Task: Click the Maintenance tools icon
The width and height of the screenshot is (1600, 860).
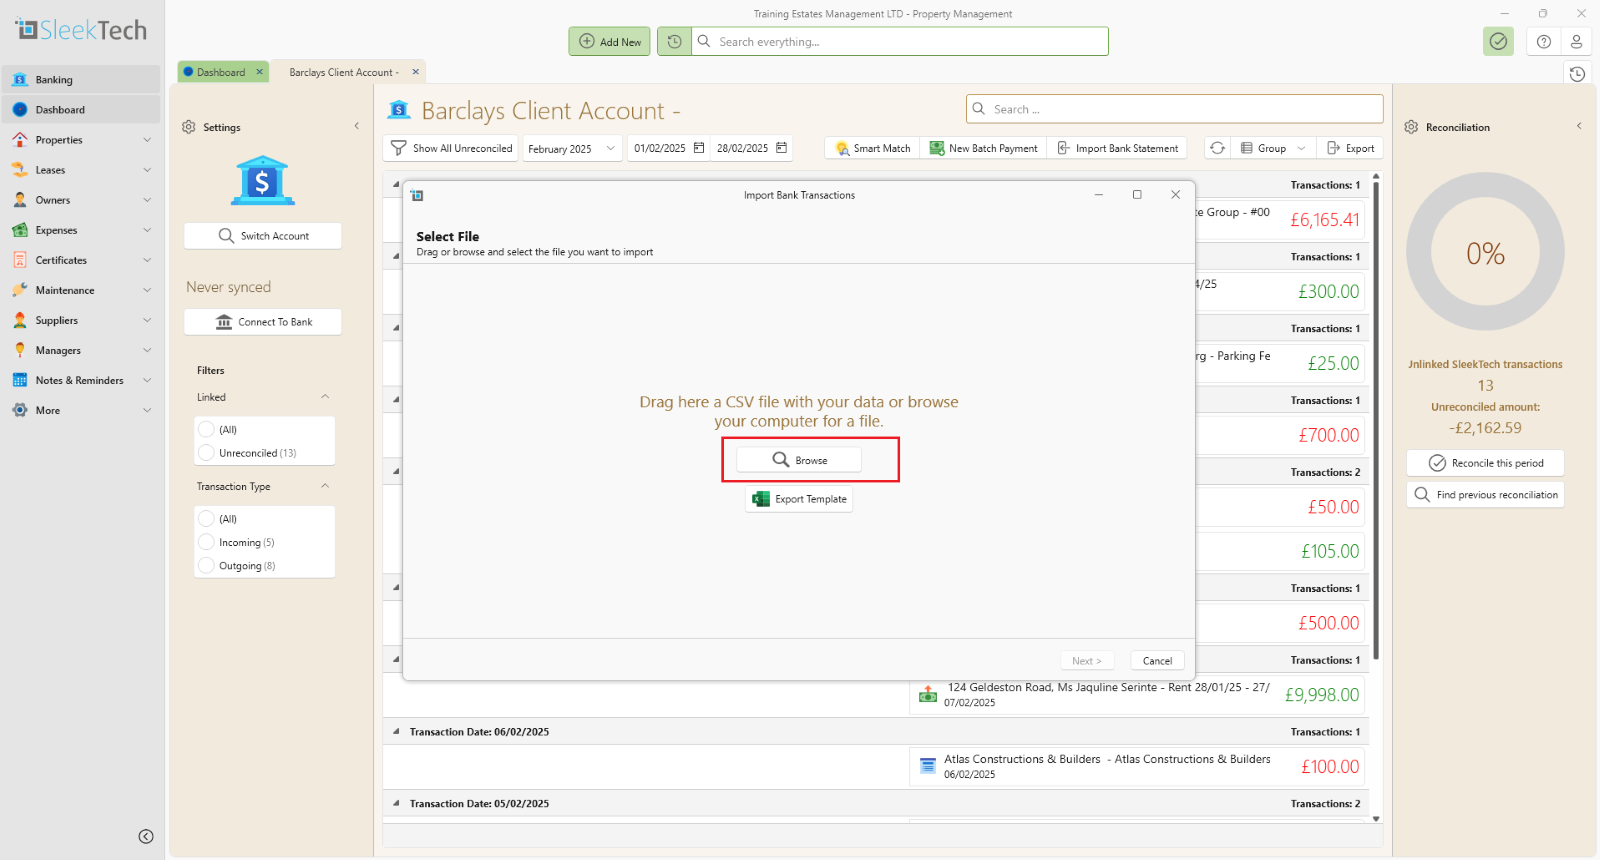Action: [20, 290]
